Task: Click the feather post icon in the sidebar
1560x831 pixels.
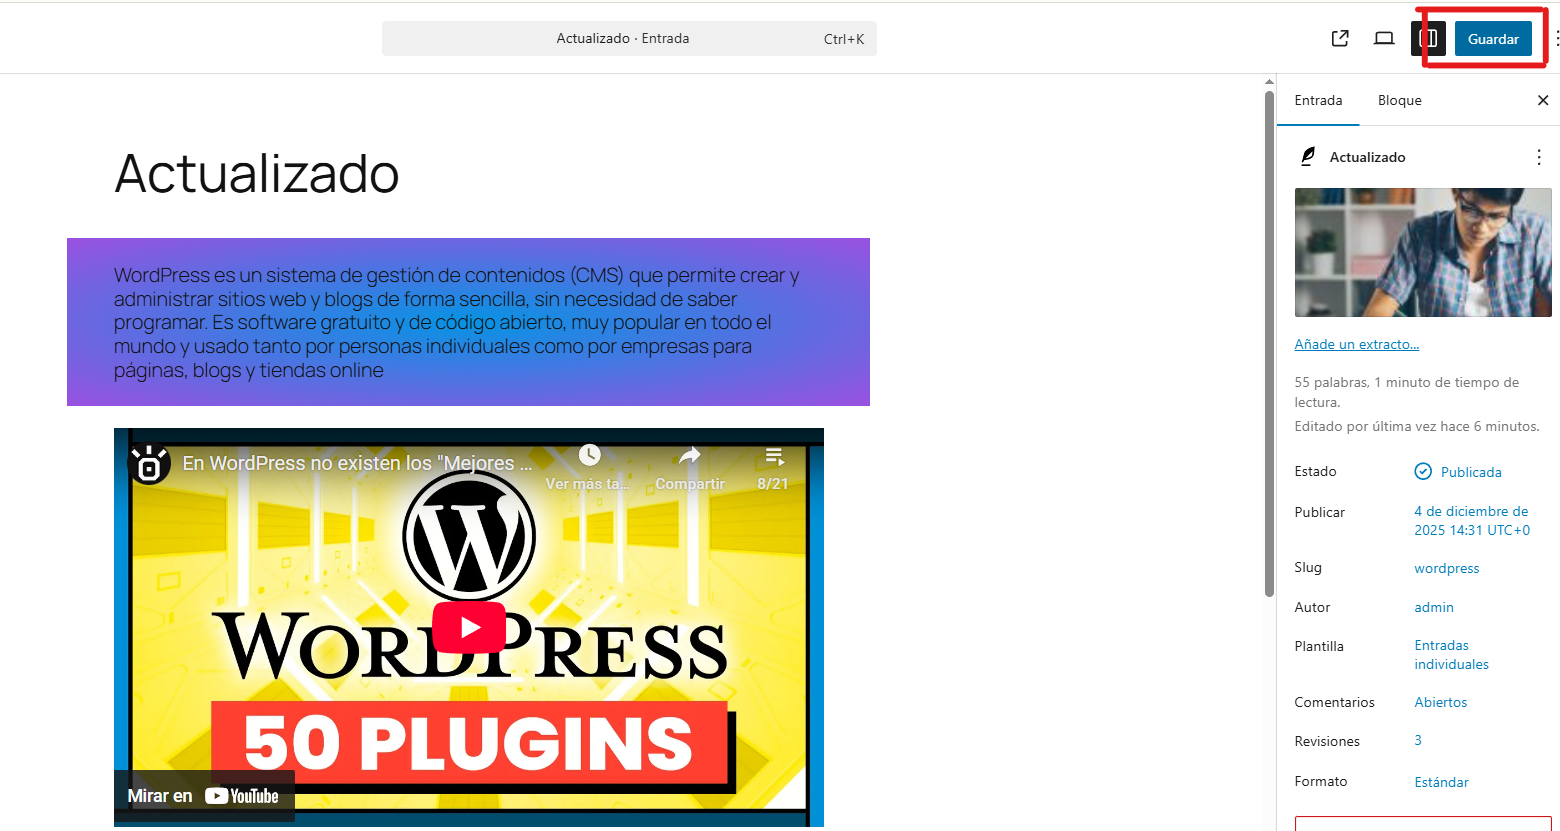Action: [x=1307, y=157]
